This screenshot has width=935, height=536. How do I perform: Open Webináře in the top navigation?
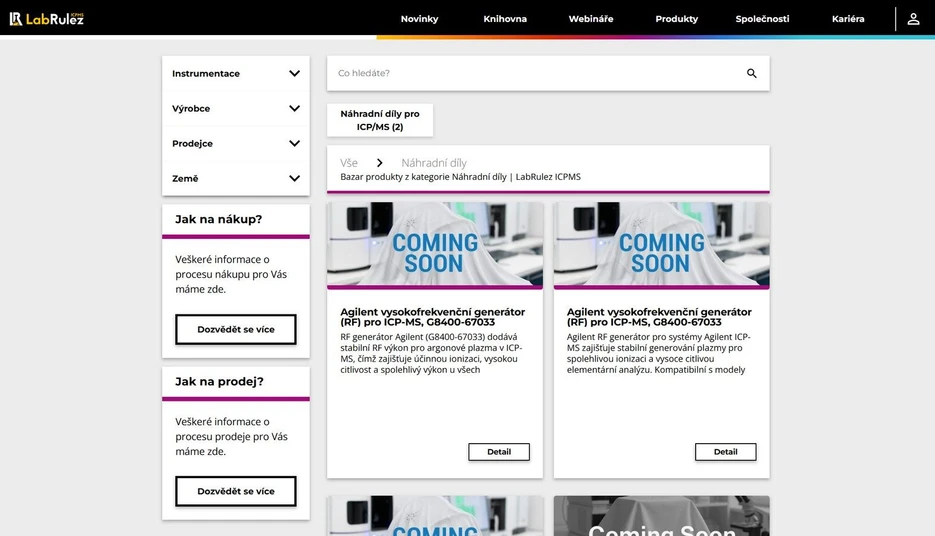[x=591, y=19]
